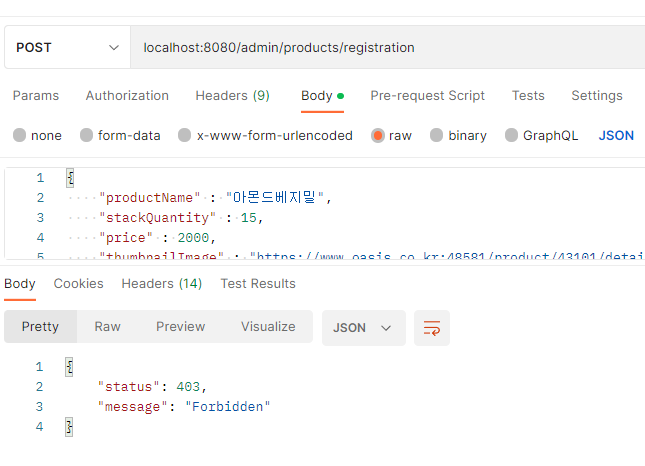
Task: Switch to the Params tab
Action: (x=36, y=95)
